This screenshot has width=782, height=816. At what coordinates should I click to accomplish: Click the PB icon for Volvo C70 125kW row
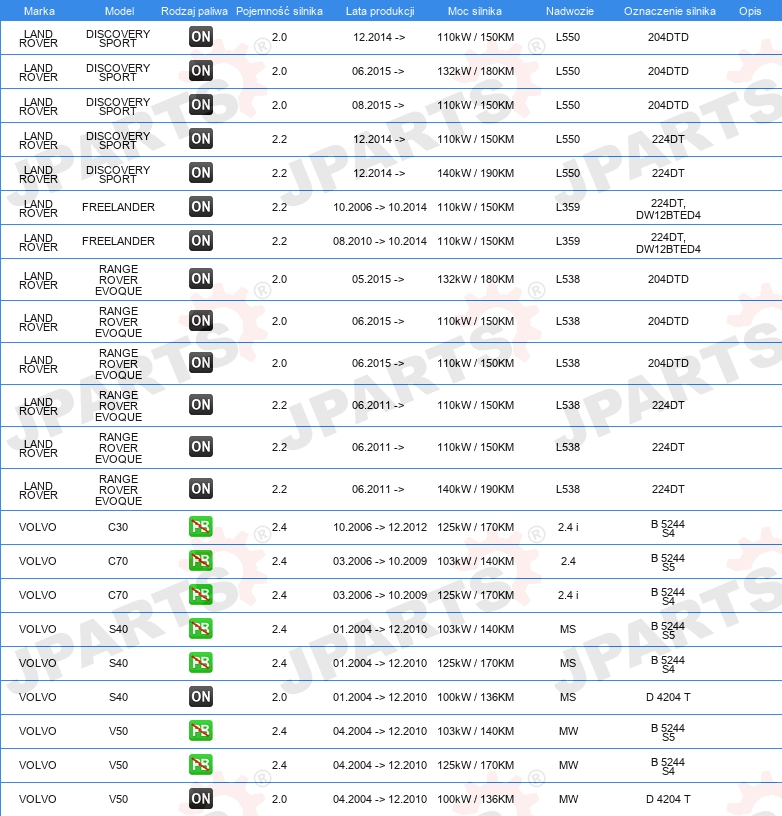201,595
